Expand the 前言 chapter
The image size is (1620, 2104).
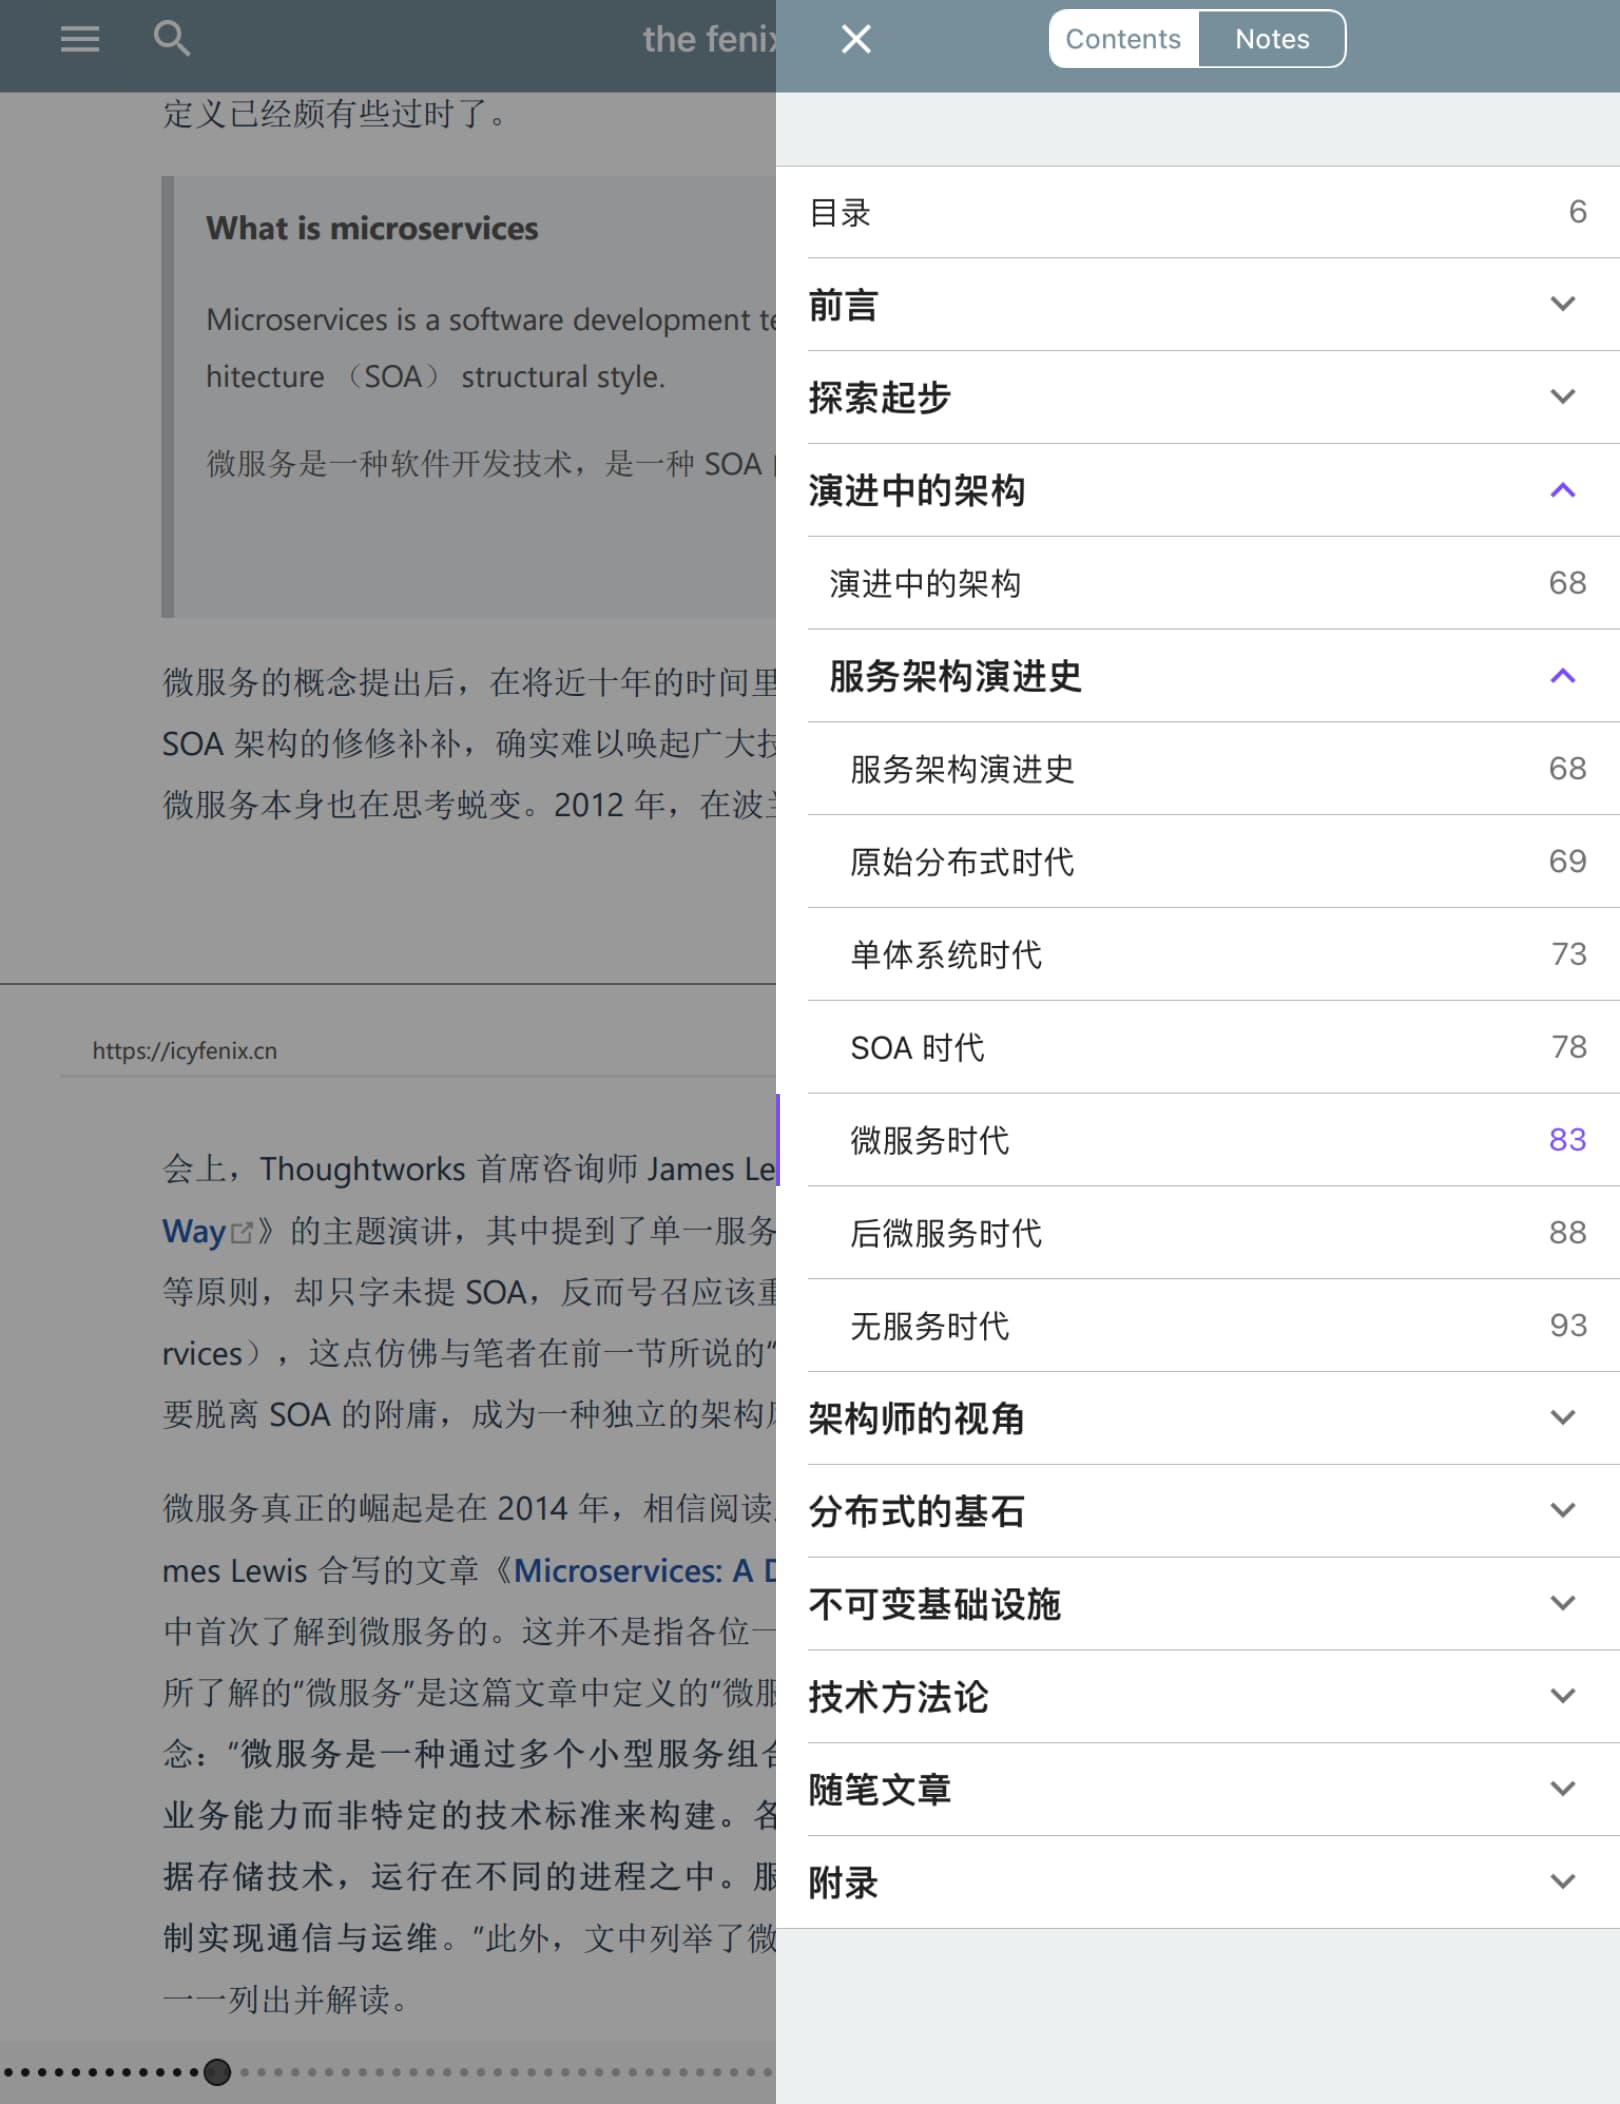tap(1562, 304)
